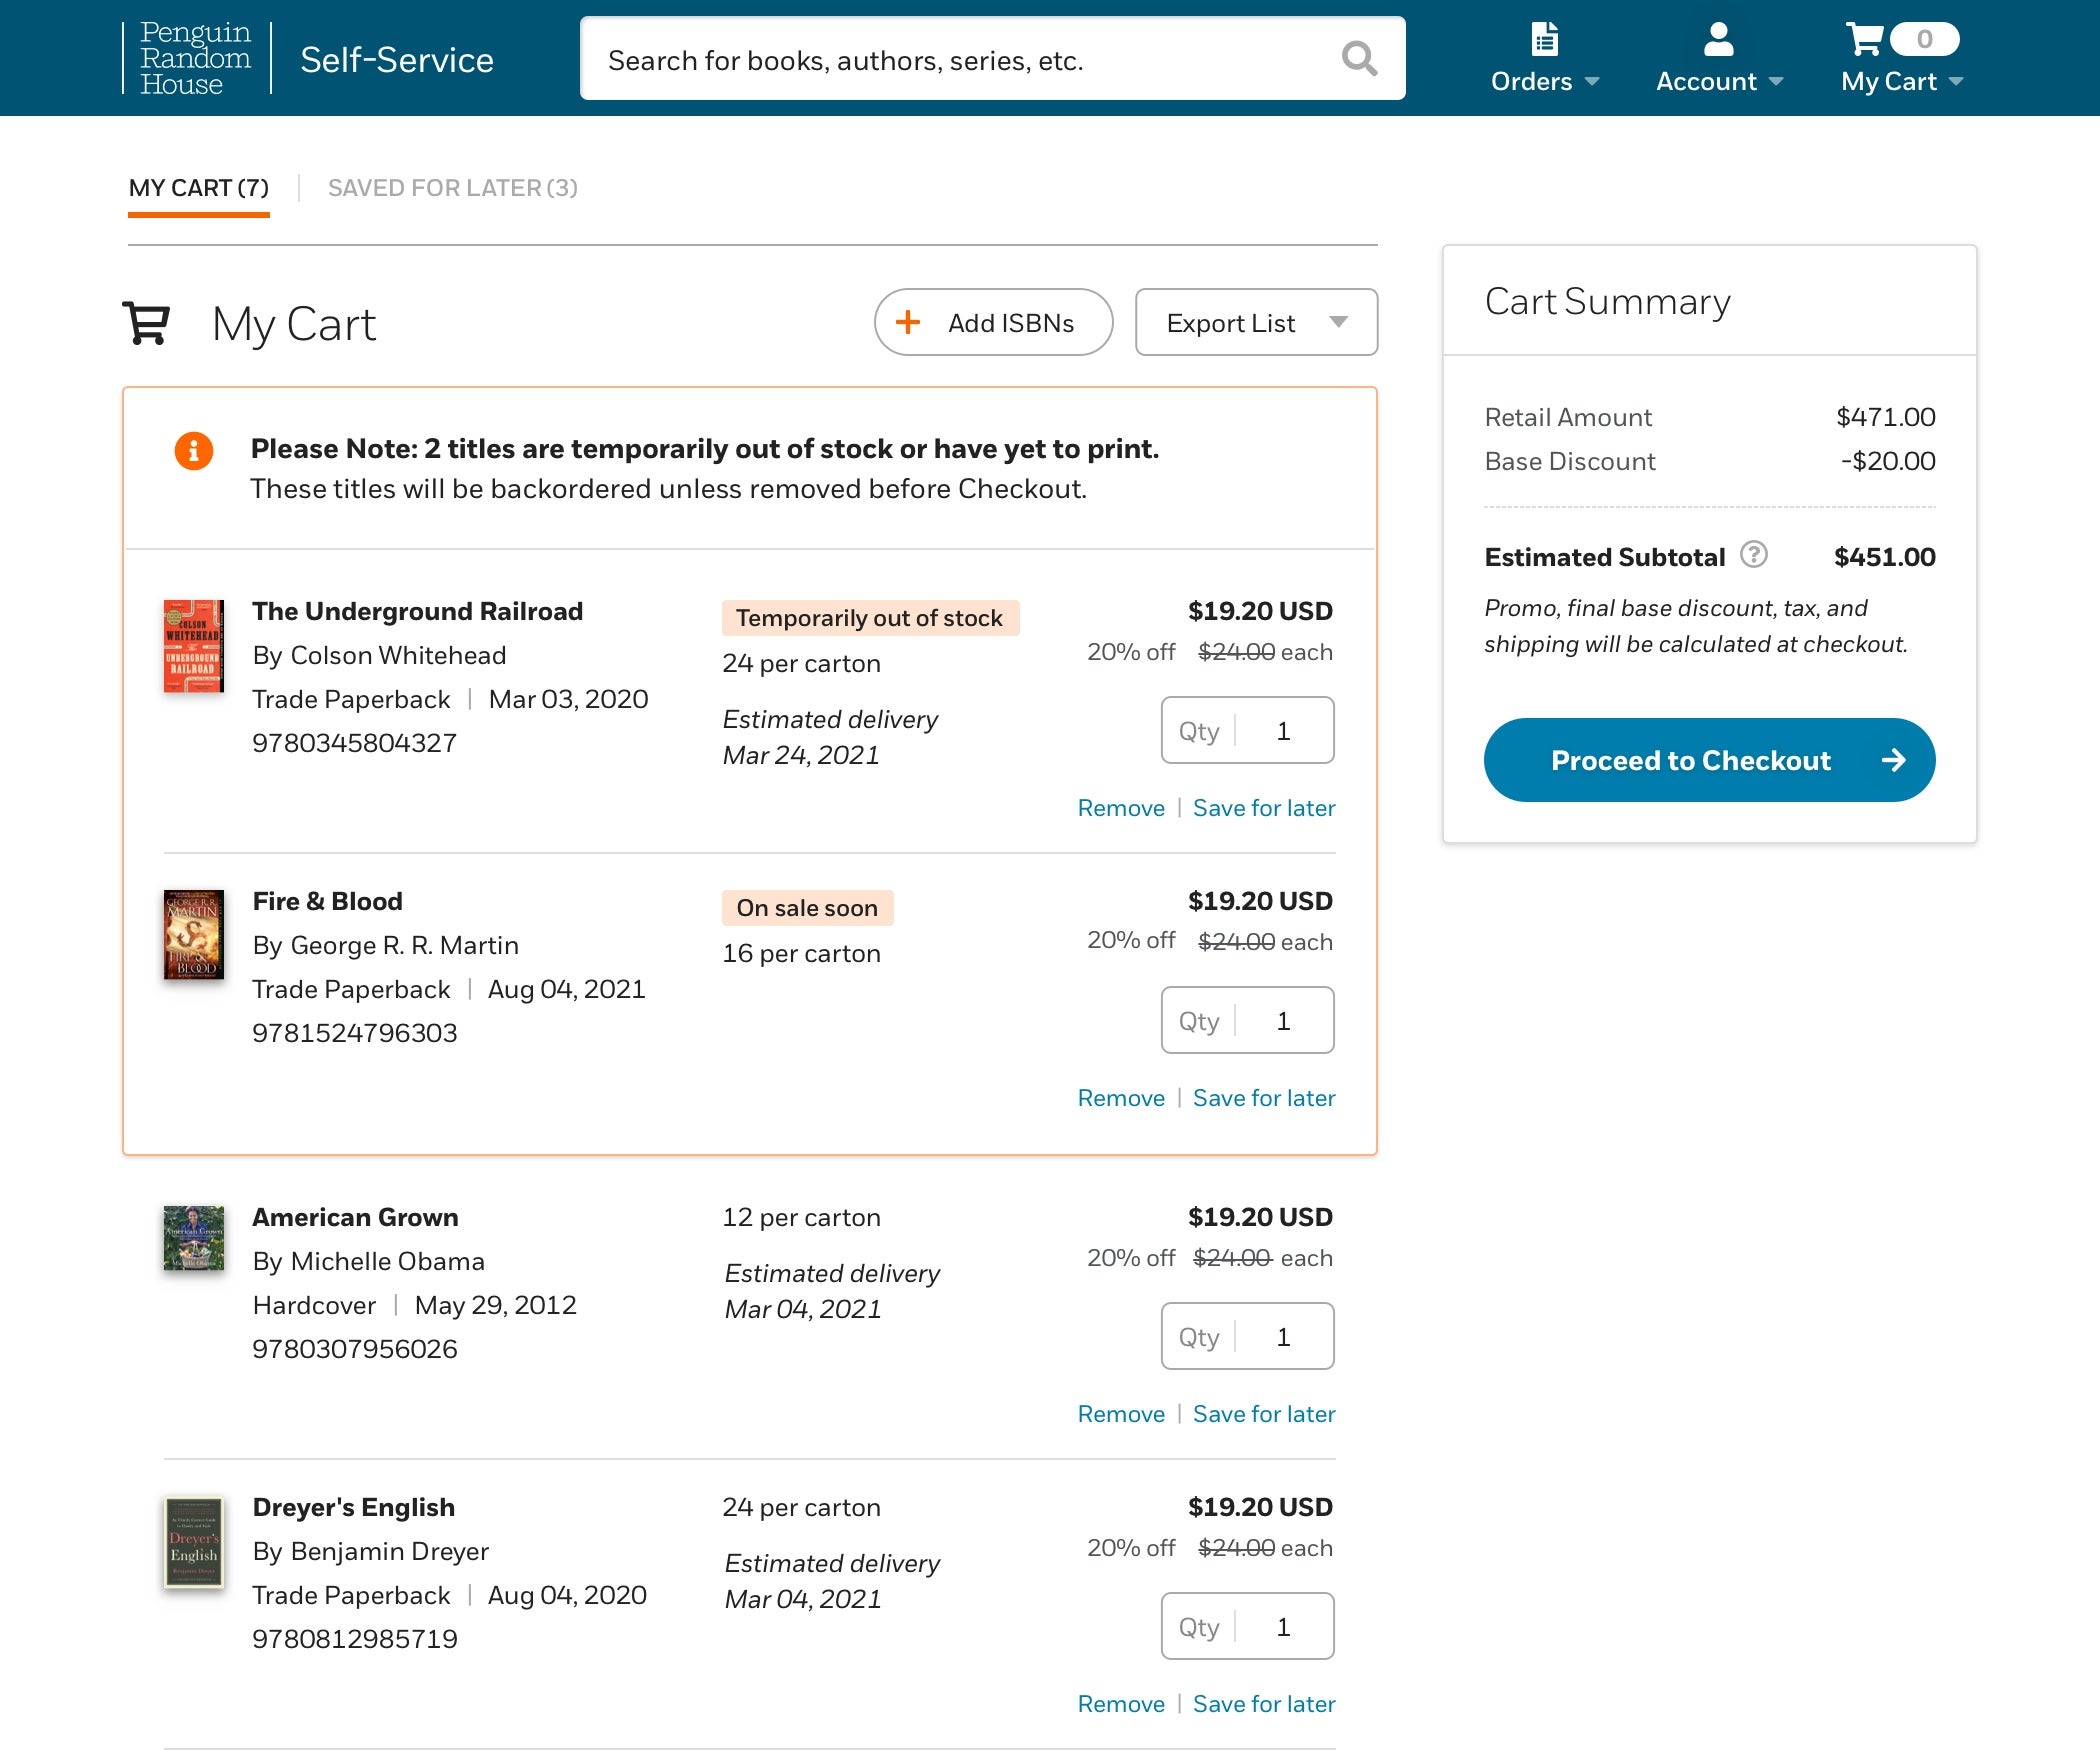
Task: Click Proceed to Checkout button
Action: [x=1709, y=760]
